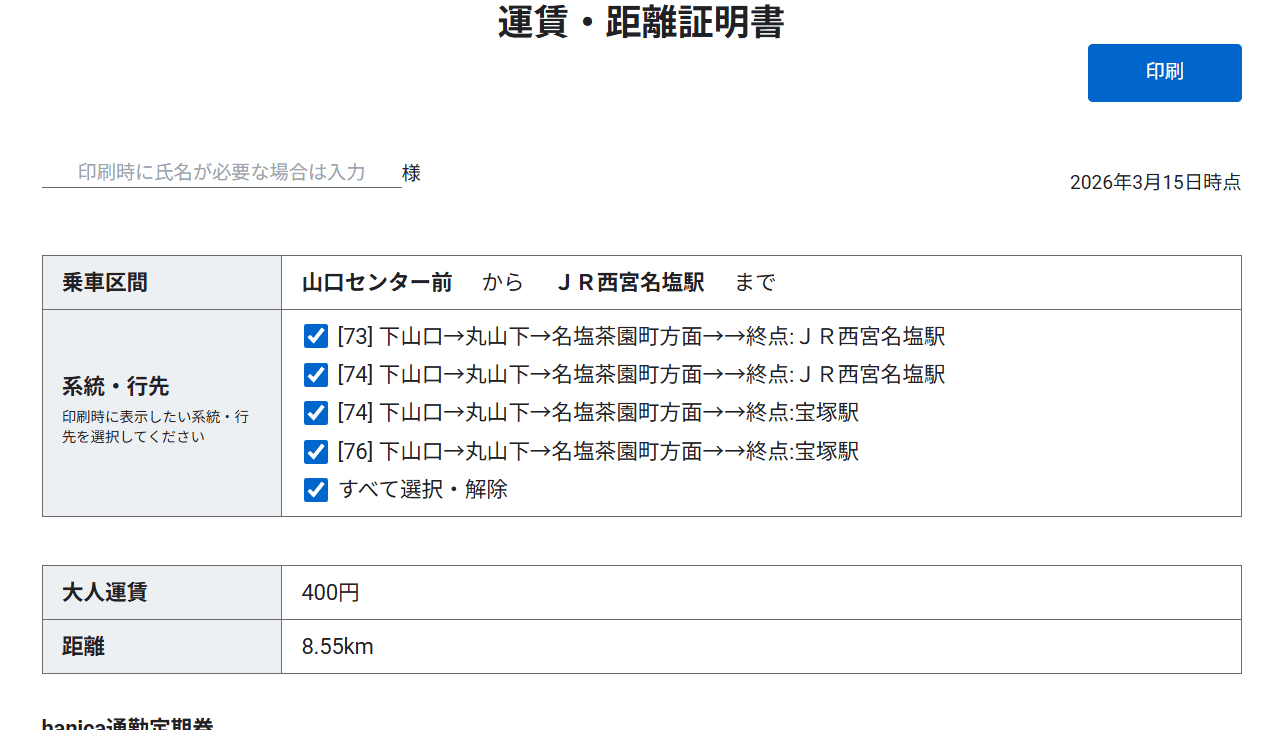Focus the name input field for printing
This screenshot has height=730, width=1286.
click(x=221, y=172)
